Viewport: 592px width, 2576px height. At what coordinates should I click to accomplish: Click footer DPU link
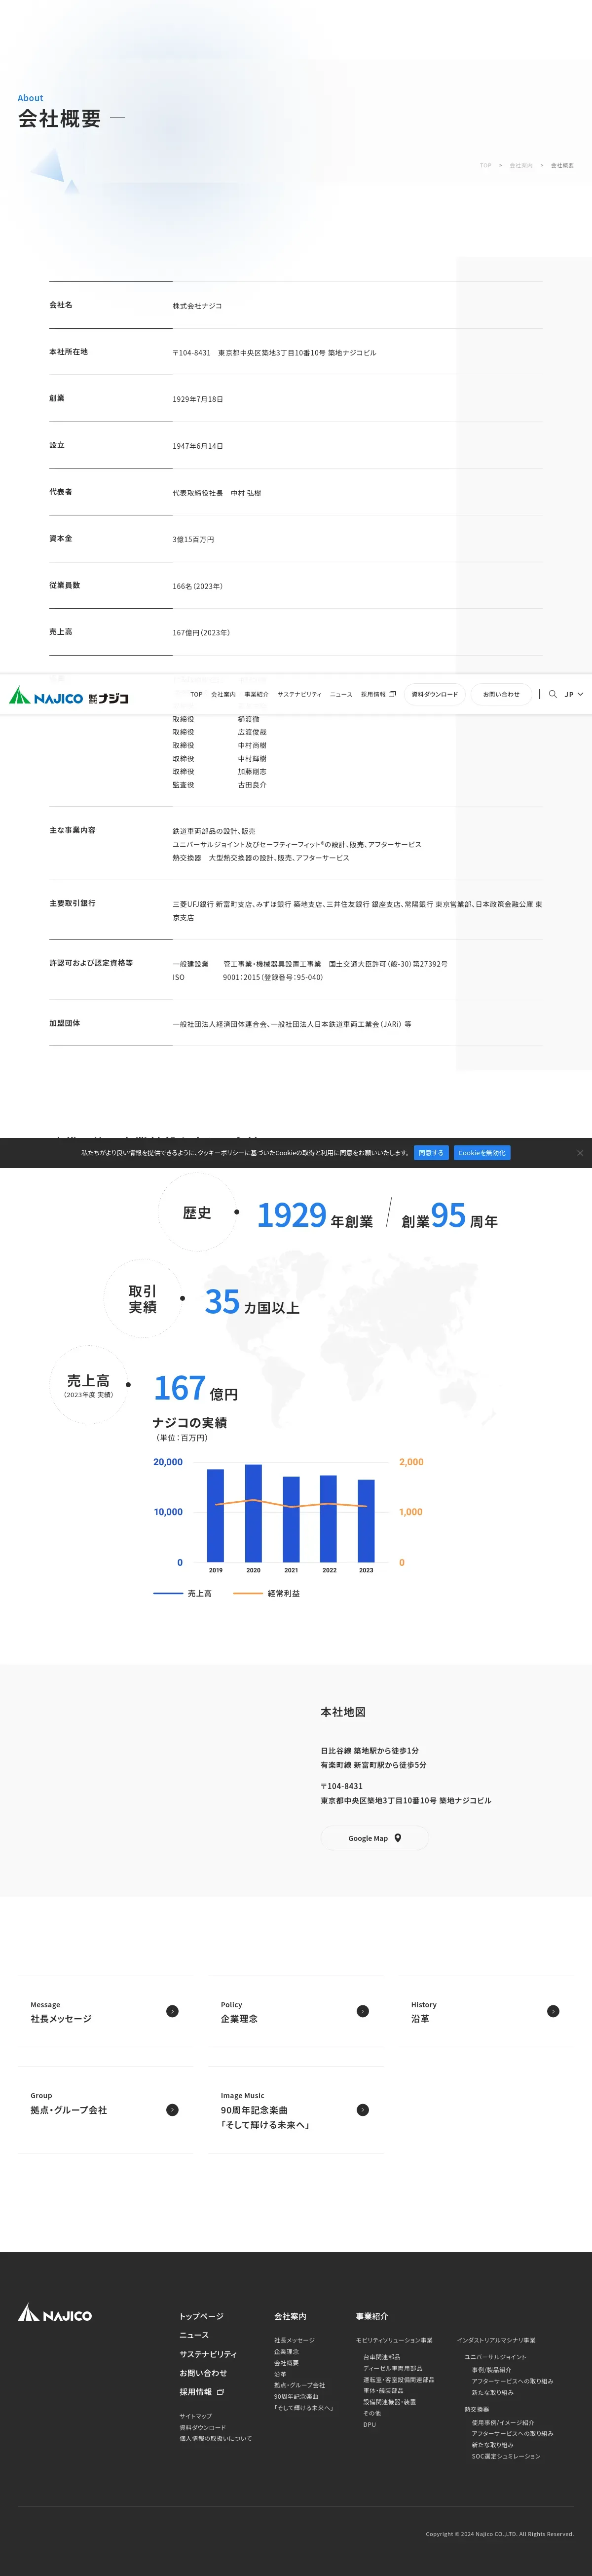pyautogui.click(x=369, y=2424)
